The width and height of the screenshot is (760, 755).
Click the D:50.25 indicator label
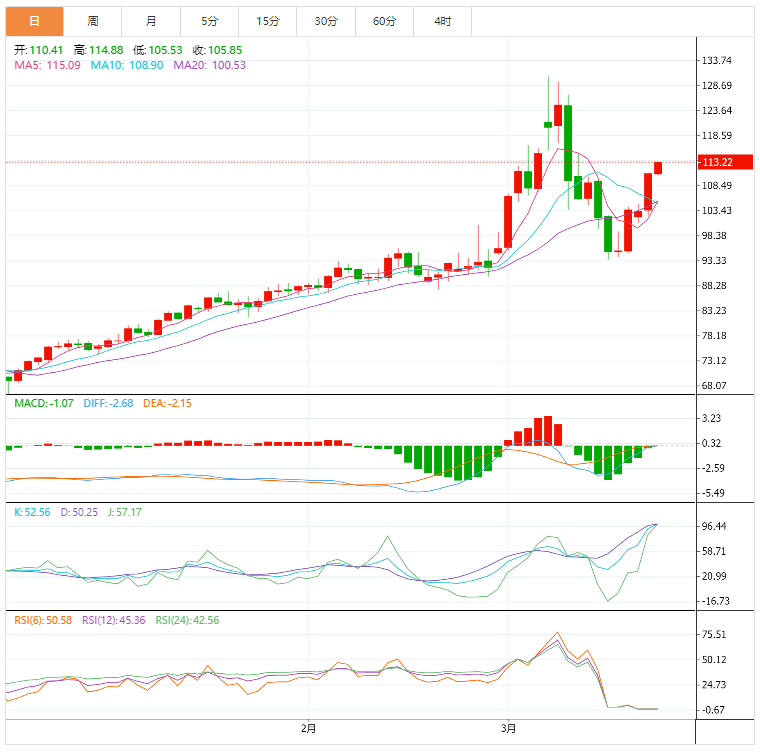coord(79,513)
